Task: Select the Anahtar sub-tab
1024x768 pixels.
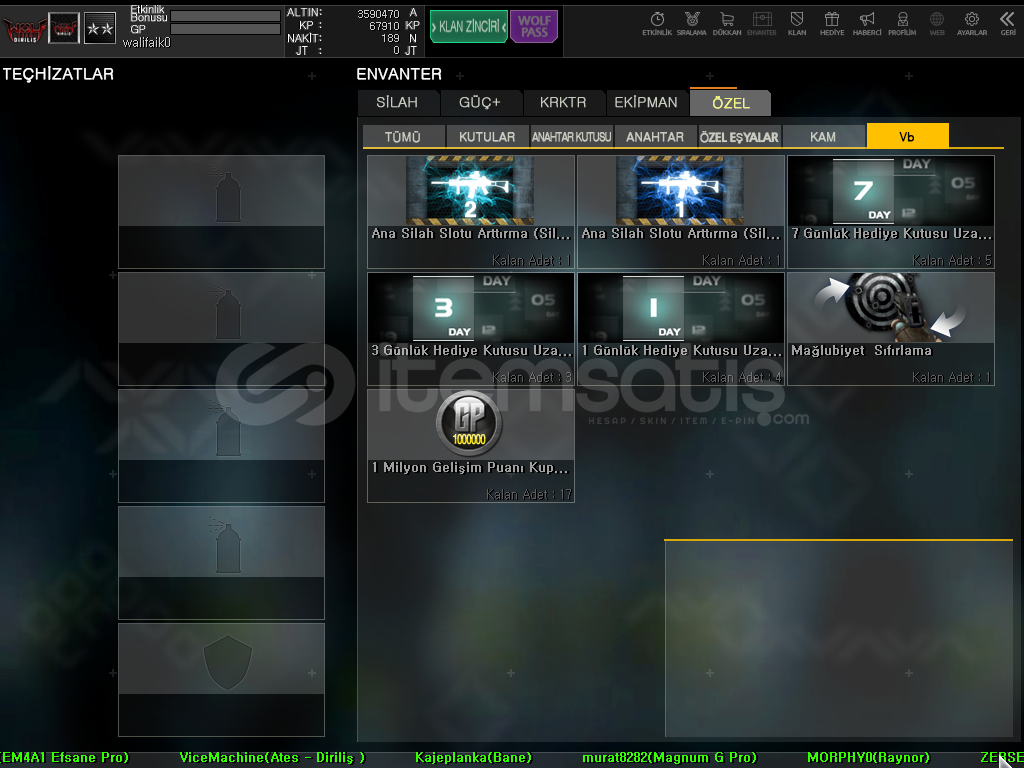Action: (655, 136)
